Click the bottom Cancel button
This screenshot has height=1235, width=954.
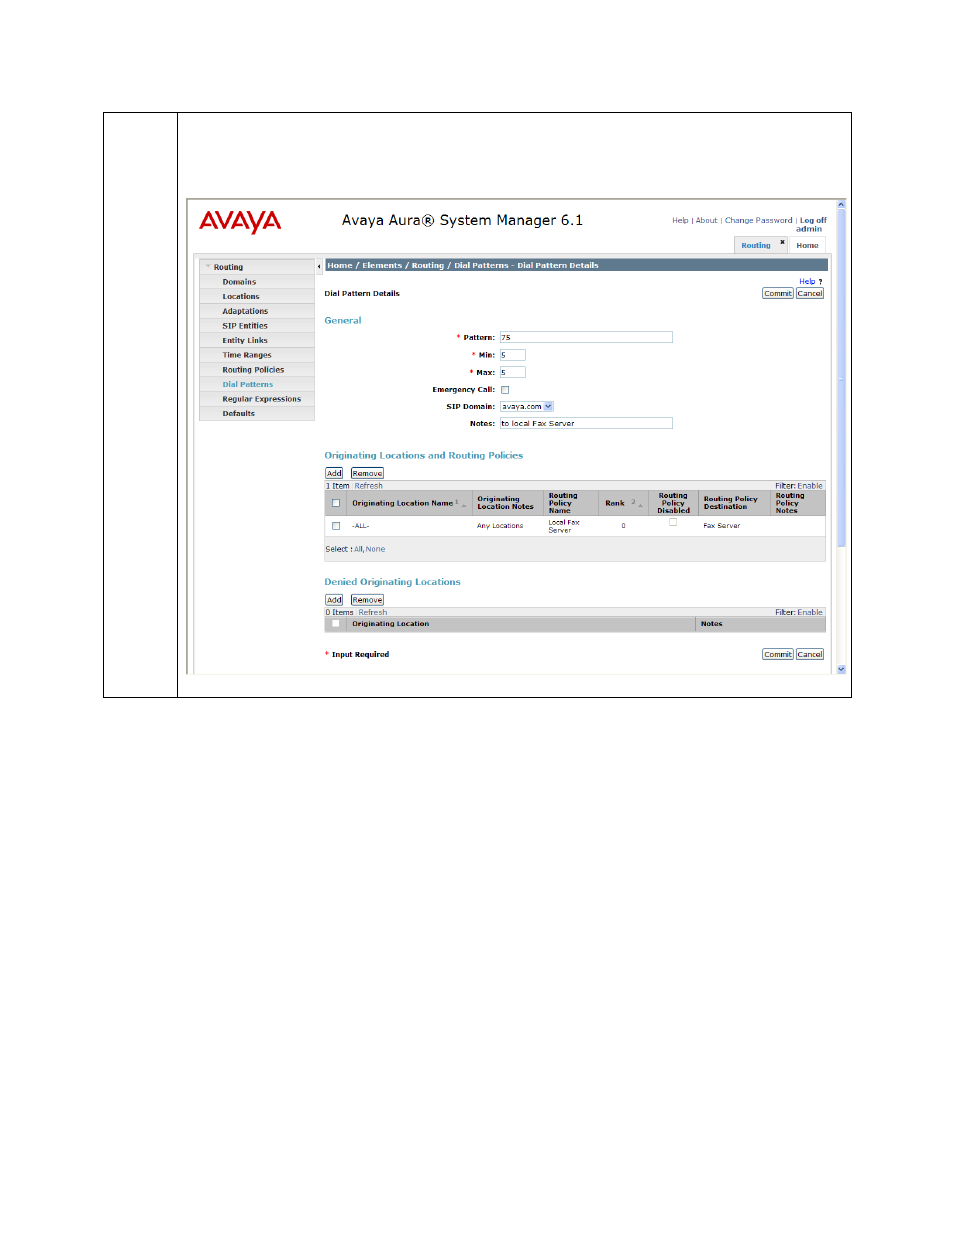(810, 655)
